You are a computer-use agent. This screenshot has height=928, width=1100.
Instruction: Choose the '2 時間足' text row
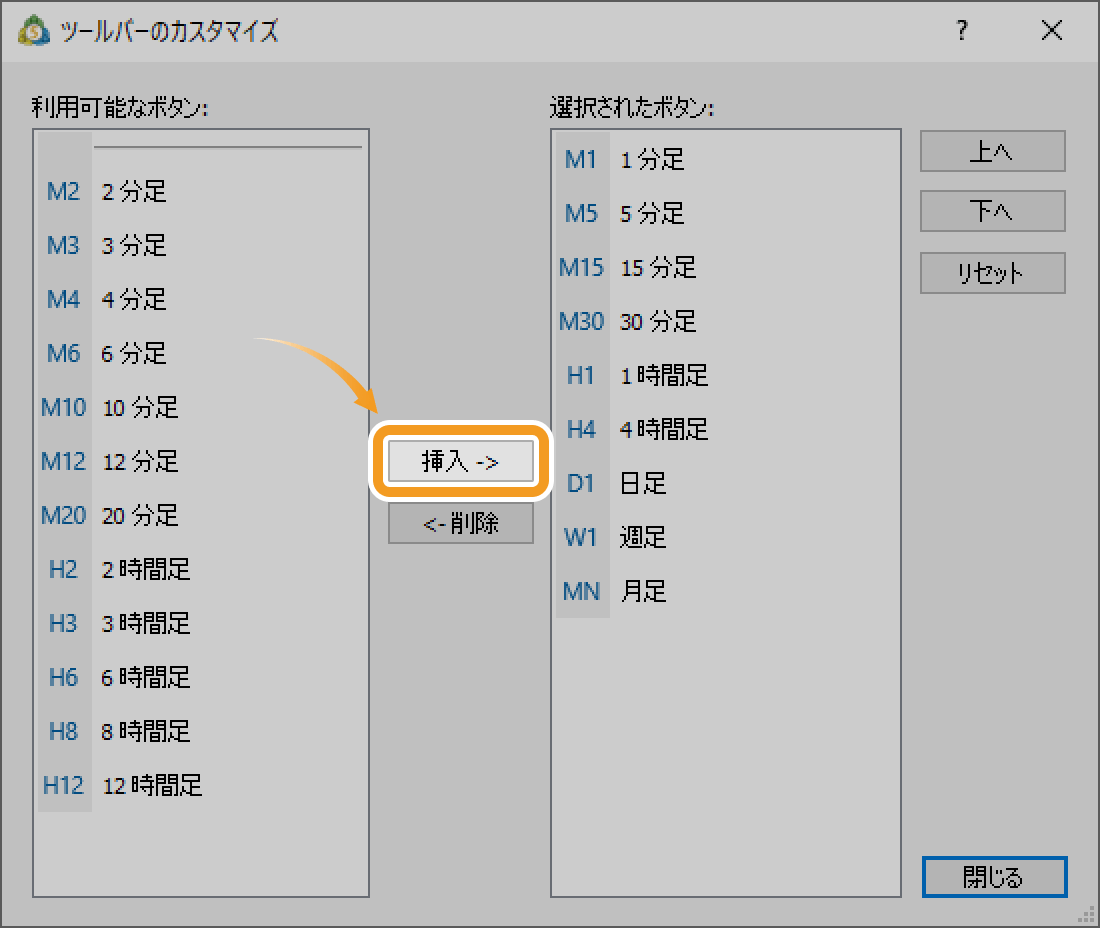point(146,570)
